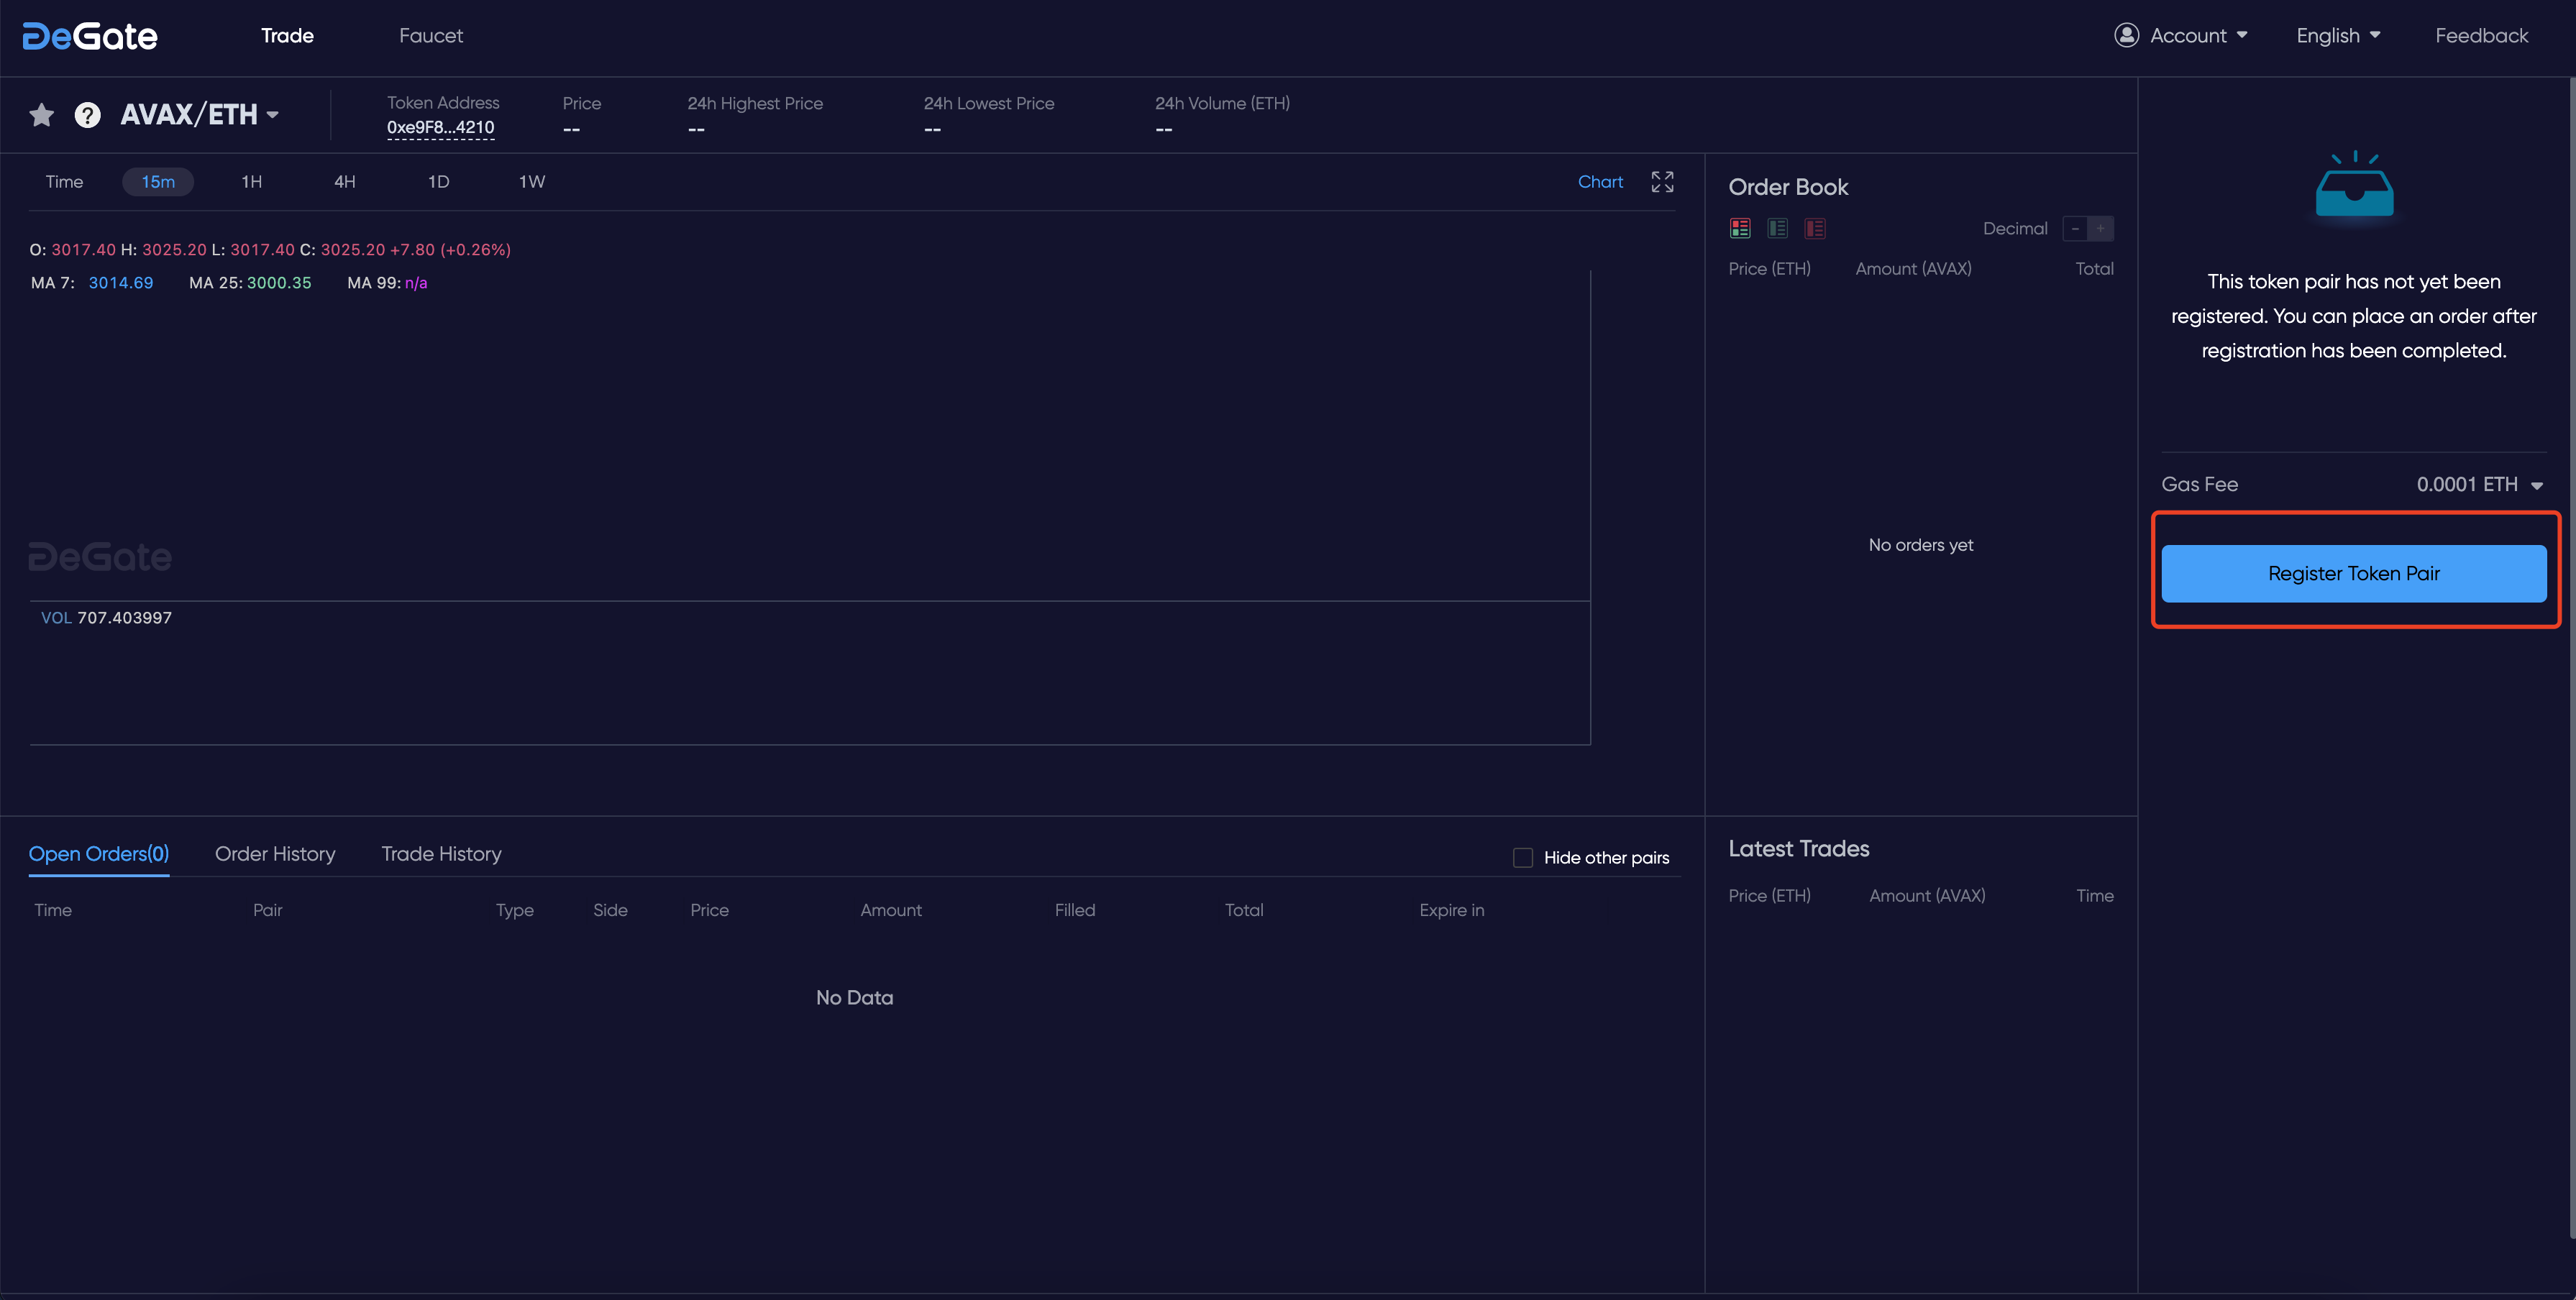This screenshot has width=2576, height=1300.
Task: Open the AVAX/ETH pair selector dropdown
Action: 200,115
